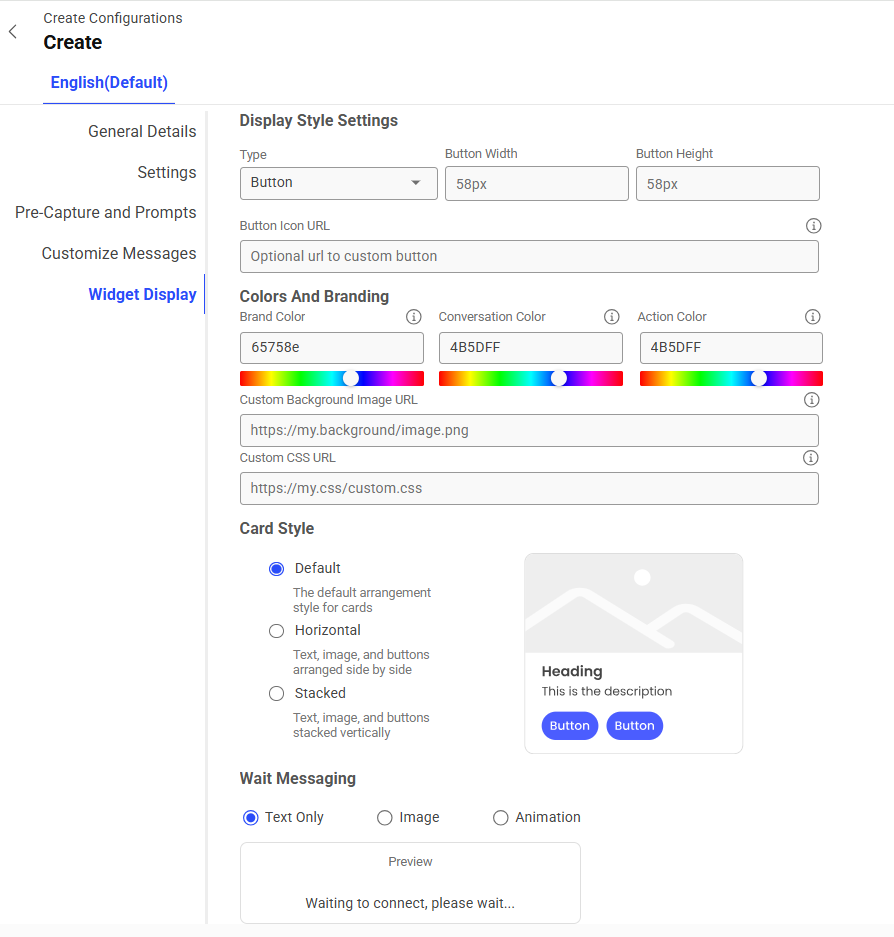Edit Brand Color hex value 65758e
The width and height of the screenshot is (894, 937).
tap(332, 348)
